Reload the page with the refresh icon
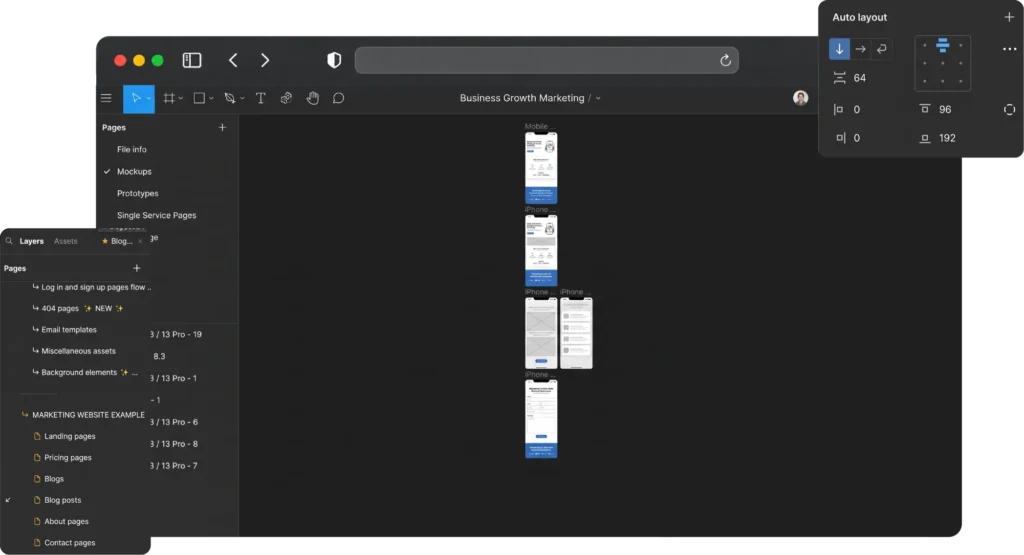This screenshot has width=1024, height=555. pyautogui.click(x=726, y=60)
